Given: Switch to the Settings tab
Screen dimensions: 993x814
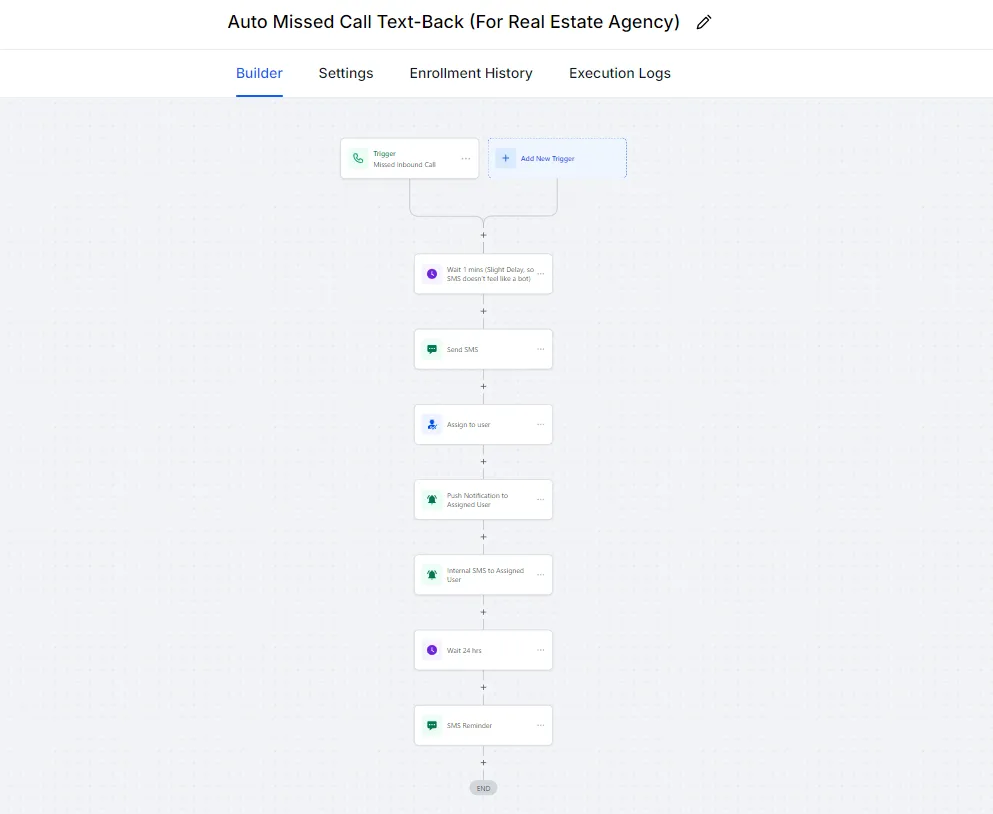Looking at the screenshot, I should pyautogui.click(x=346, y=73).
